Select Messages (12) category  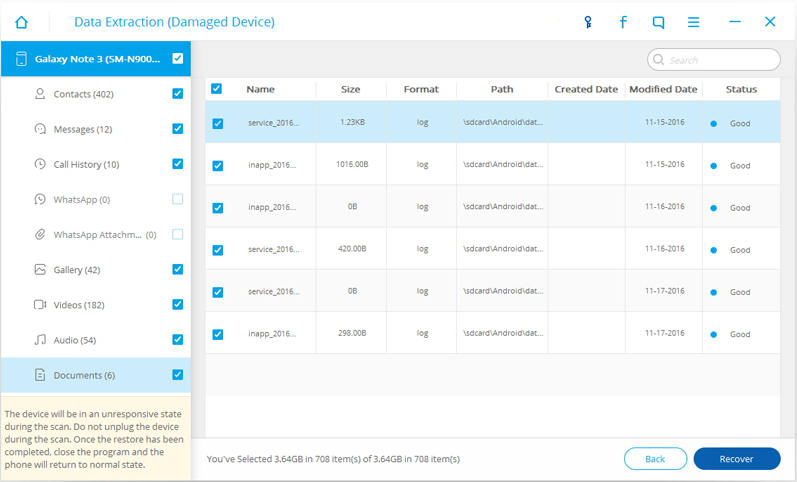click(82, 129)
